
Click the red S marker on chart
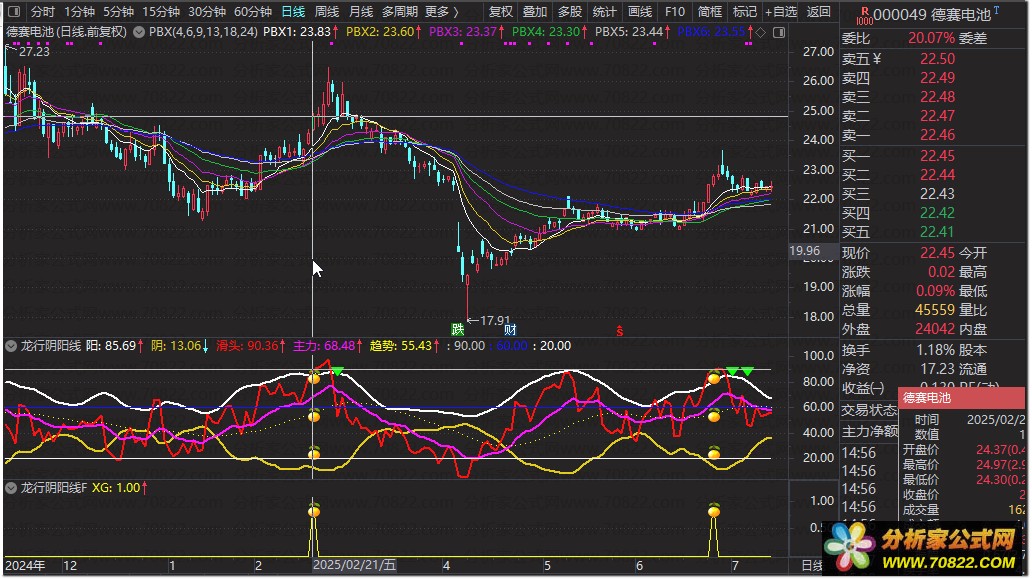pyautogui.click(x=619, y=331)
